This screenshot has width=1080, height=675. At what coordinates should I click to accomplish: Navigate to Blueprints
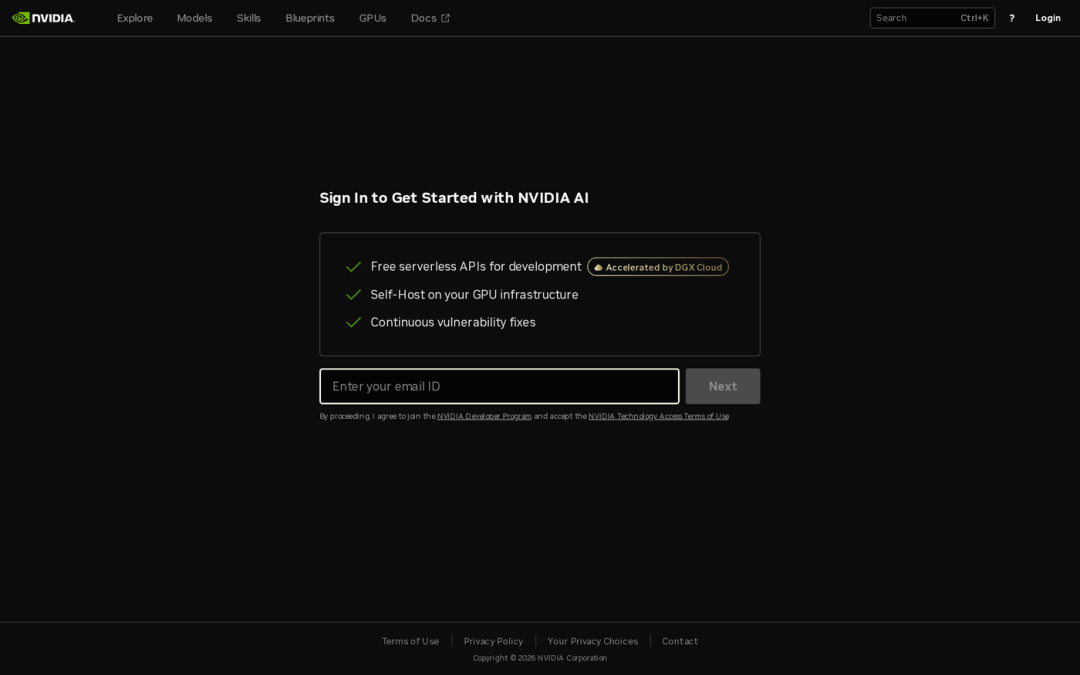[x=310, y=18]
